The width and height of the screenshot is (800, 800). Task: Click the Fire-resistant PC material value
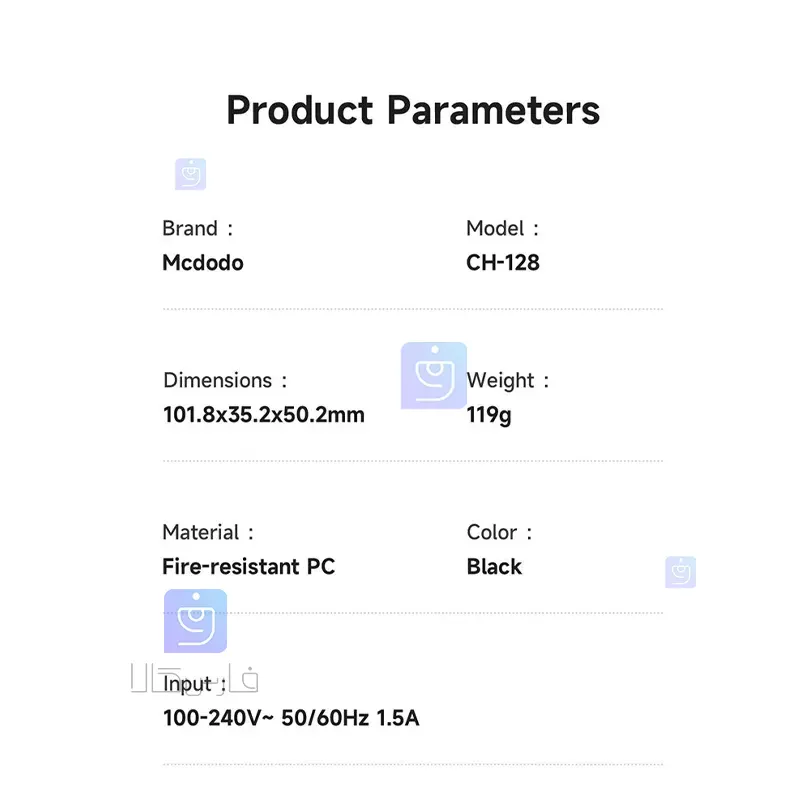pyautogui.click(x=249, y=567)
